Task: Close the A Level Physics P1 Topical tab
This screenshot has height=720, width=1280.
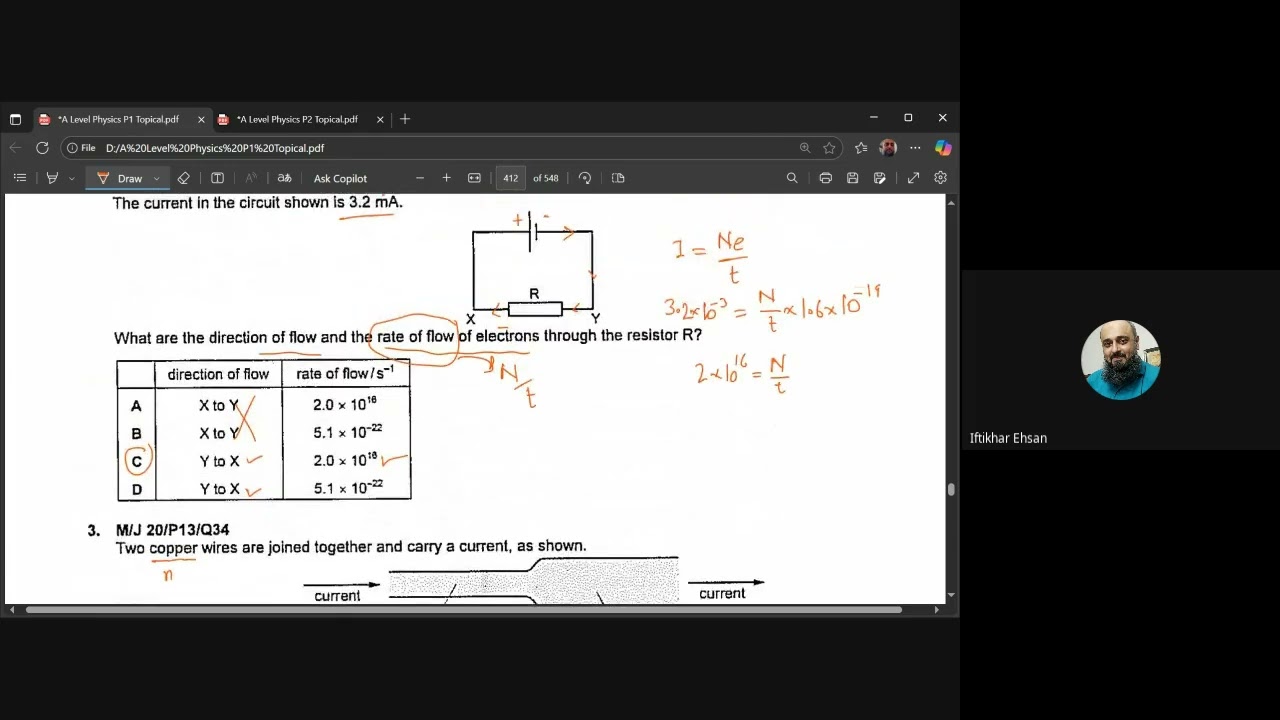Action: [x=201, y=119]
